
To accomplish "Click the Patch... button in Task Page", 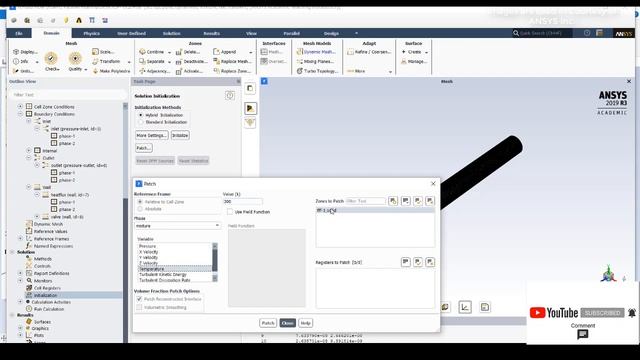I will tap(144, 148).
